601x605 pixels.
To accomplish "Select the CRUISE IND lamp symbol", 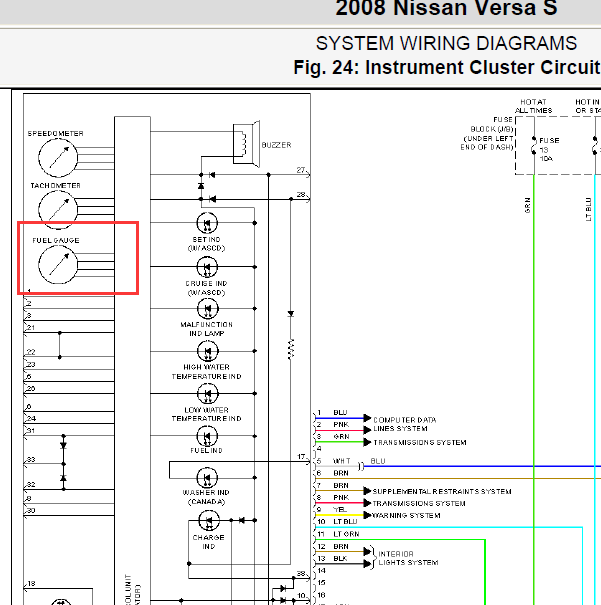I will [x=207, y=266].
